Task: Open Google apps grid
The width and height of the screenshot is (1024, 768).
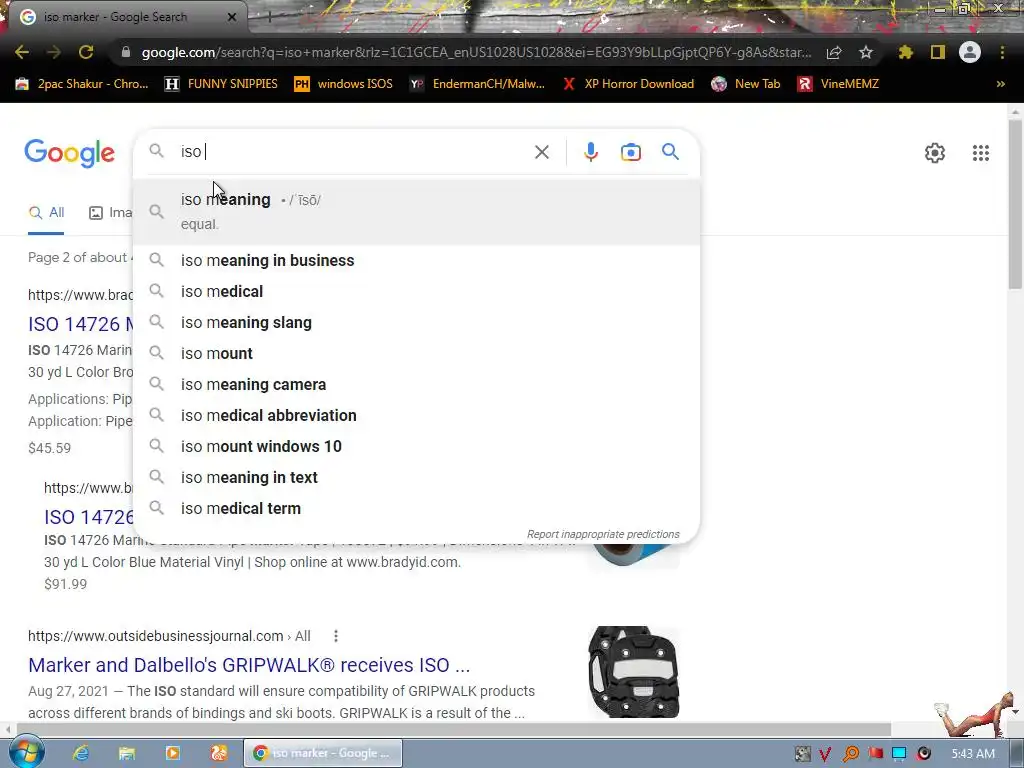Action: click(980, 153)
